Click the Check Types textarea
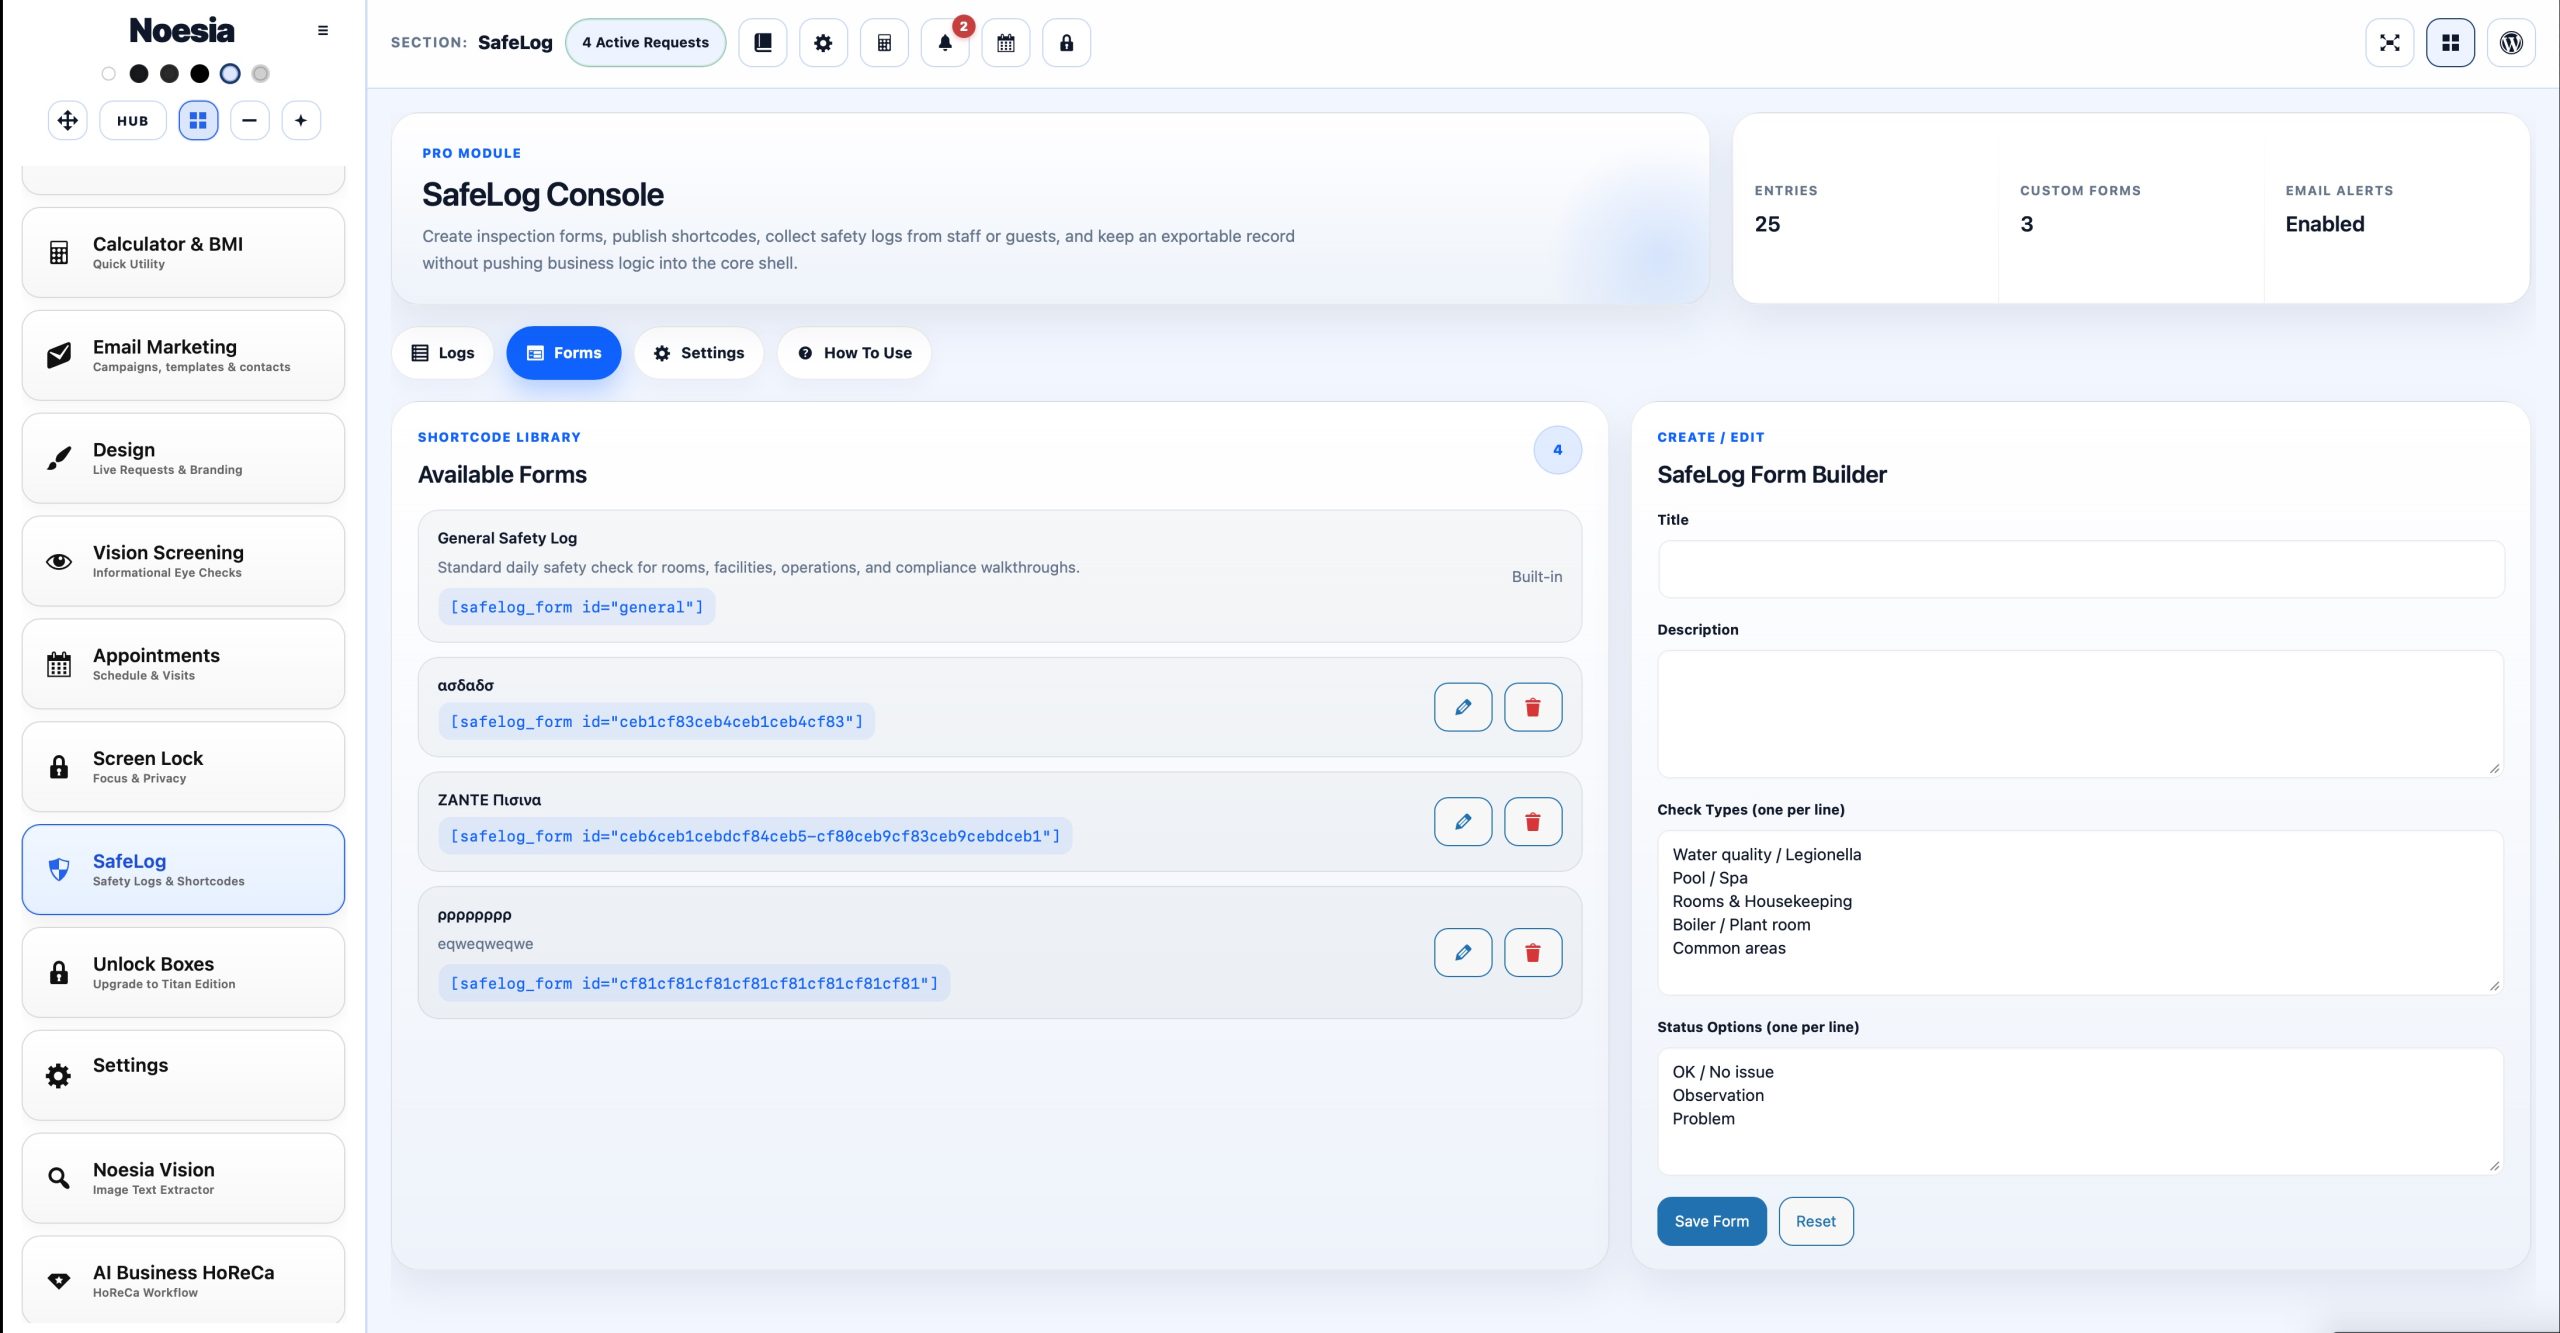This screenshot has height=1333, width=2560. [x=2081, y=913]
